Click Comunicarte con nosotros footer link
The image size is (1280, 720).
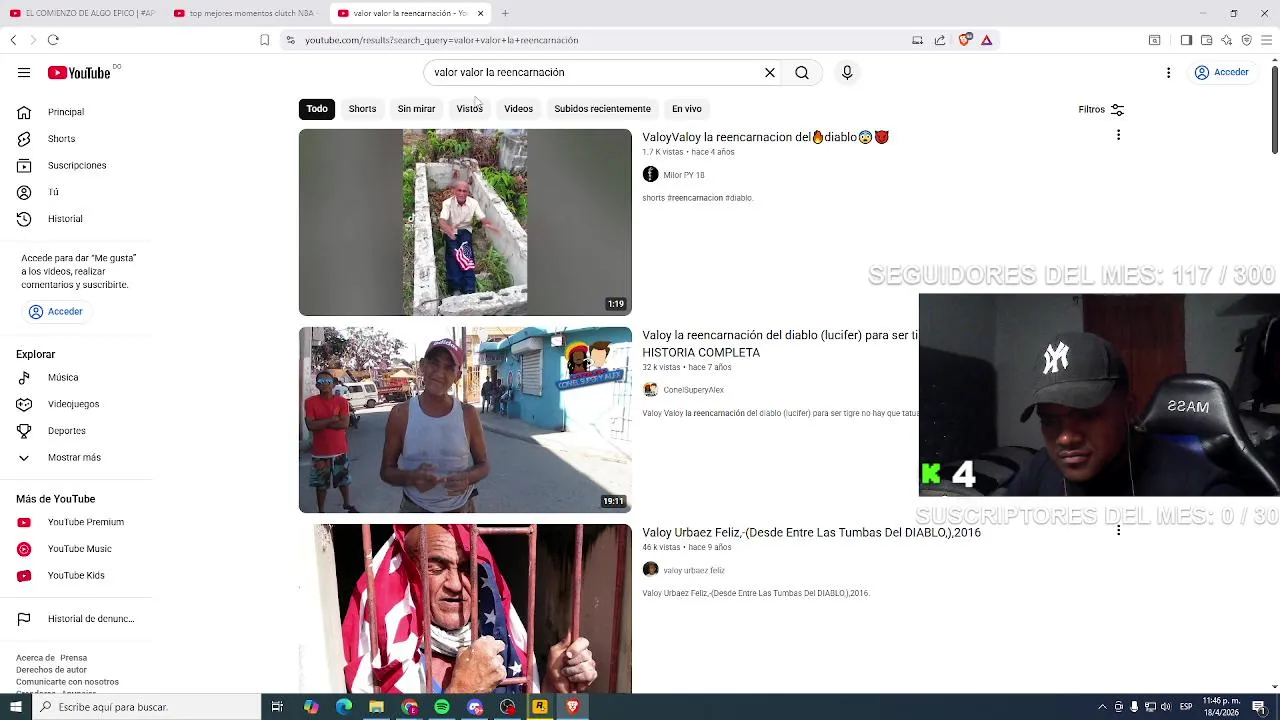(x=67, y=682)
